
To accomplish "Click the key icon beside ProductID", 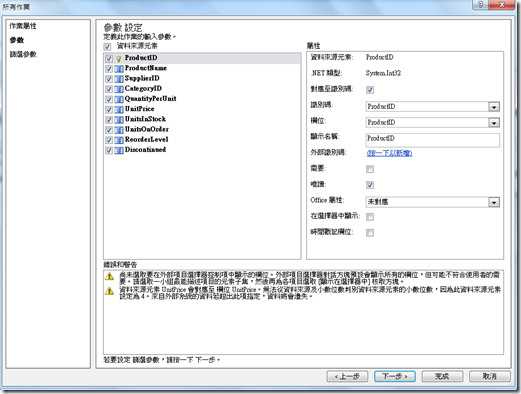I will [119, 59].
